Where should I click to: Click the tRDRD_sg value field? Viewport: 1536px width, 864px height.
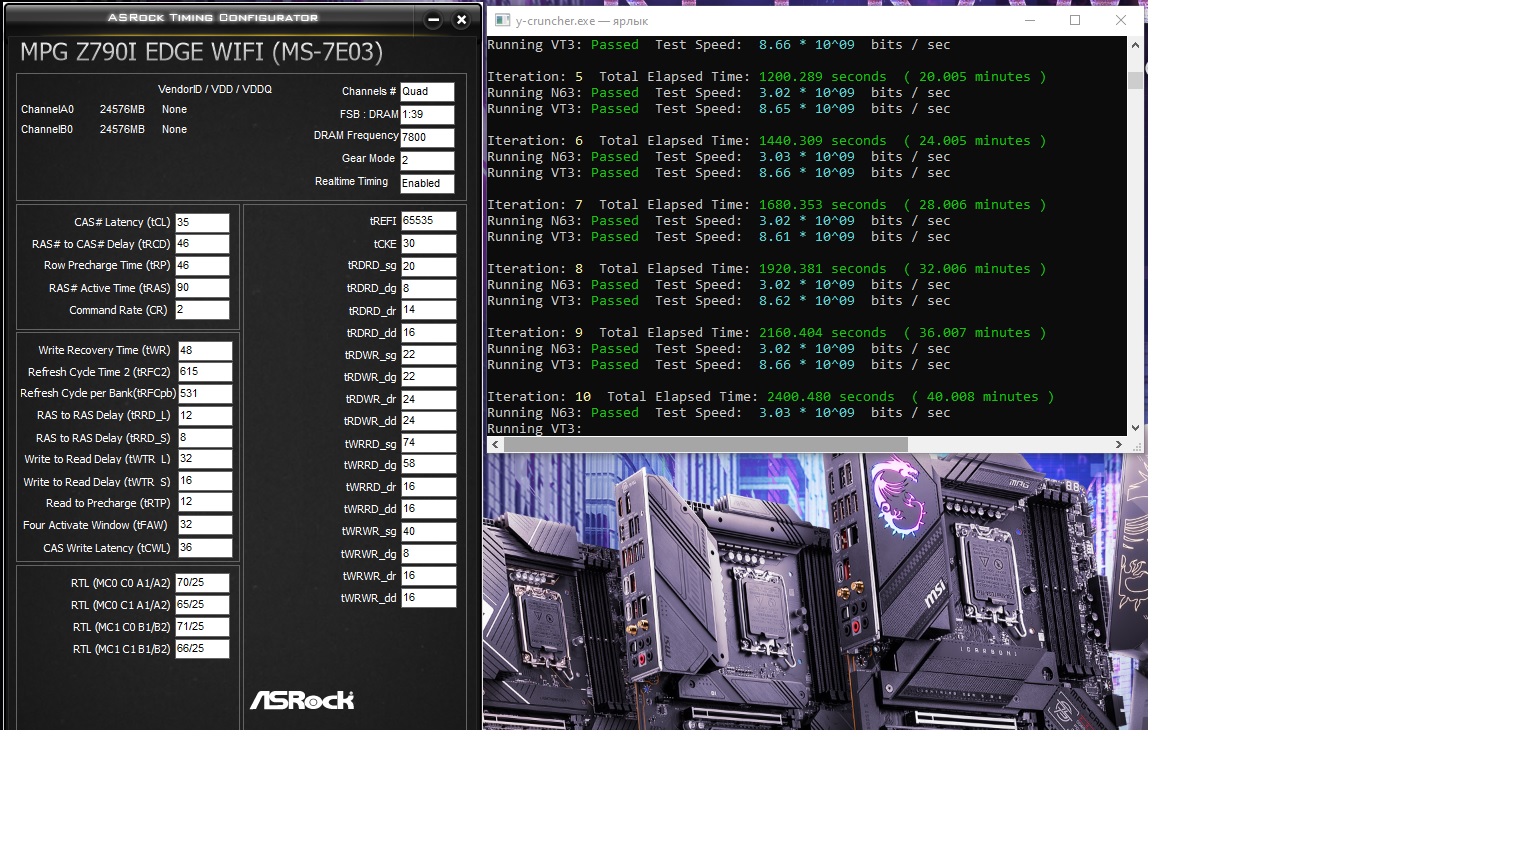[x=429, y=267]
